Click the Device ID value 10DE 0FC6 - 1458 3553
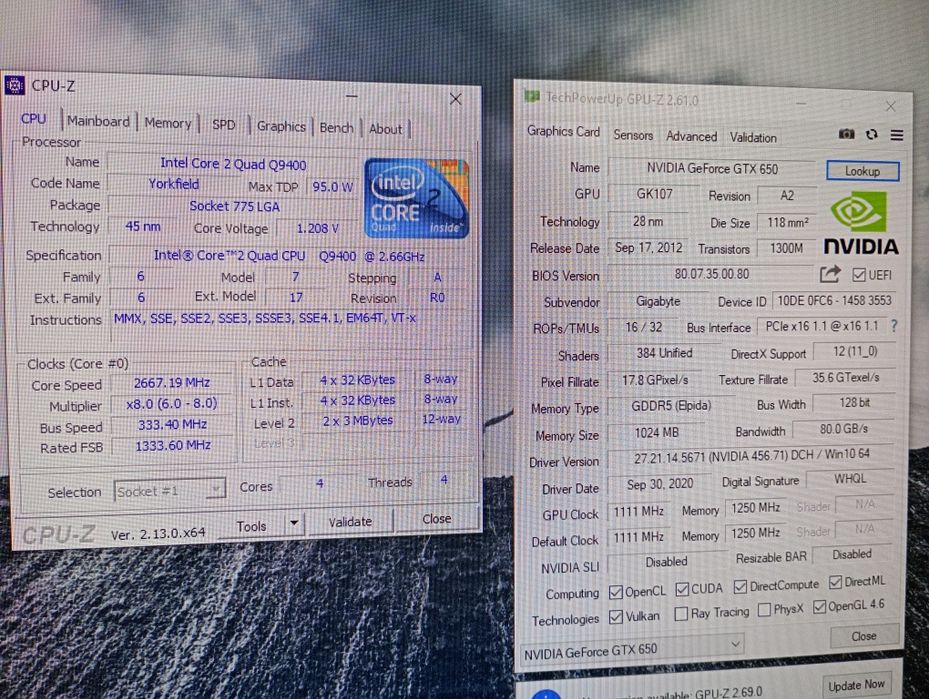Screen dimensions: 929x699 pos(834,300)
